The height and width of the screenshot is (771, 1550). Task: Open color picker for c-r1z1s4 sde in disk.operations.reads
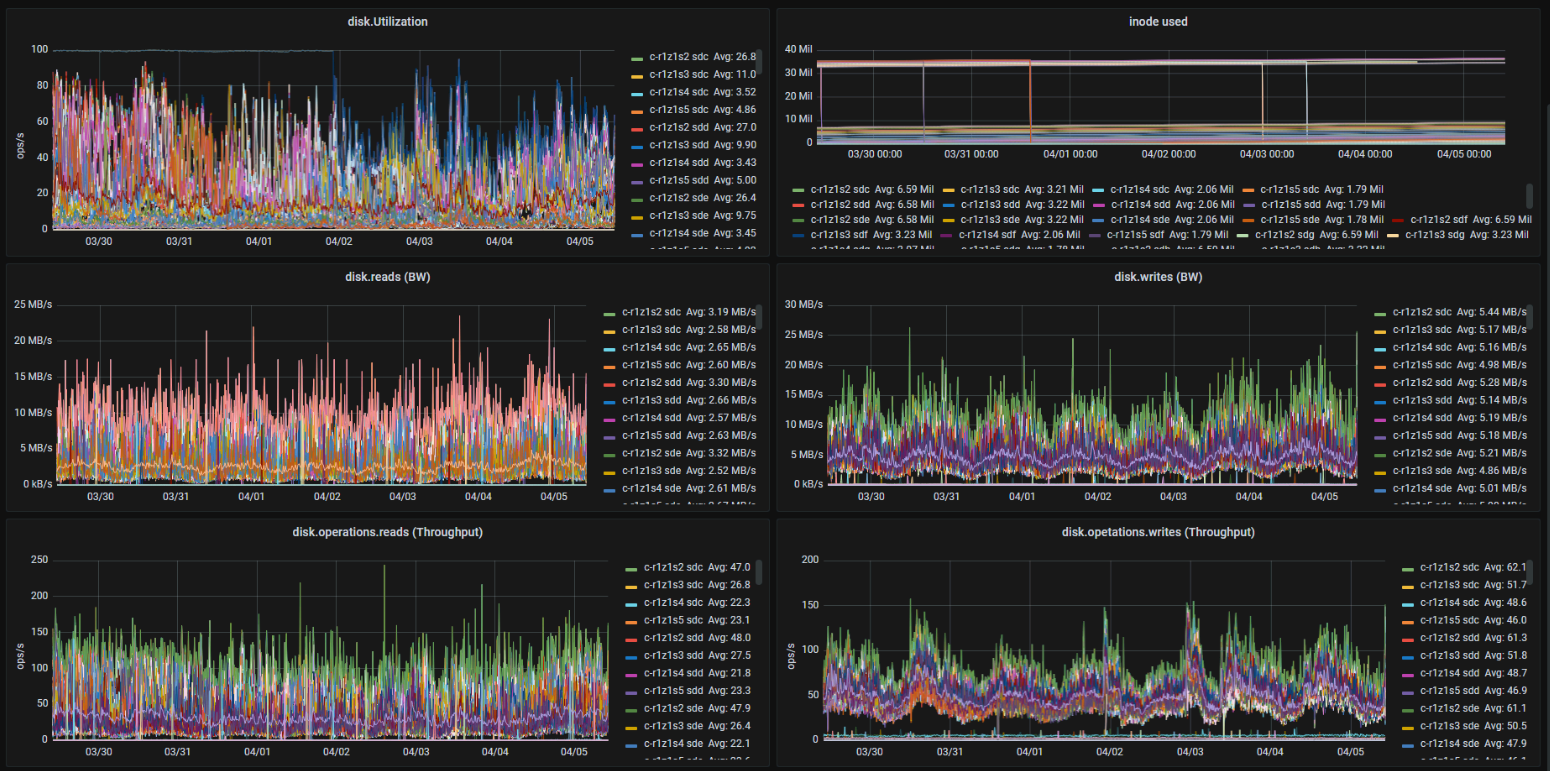pyautogui.click(x=630, y=744)
